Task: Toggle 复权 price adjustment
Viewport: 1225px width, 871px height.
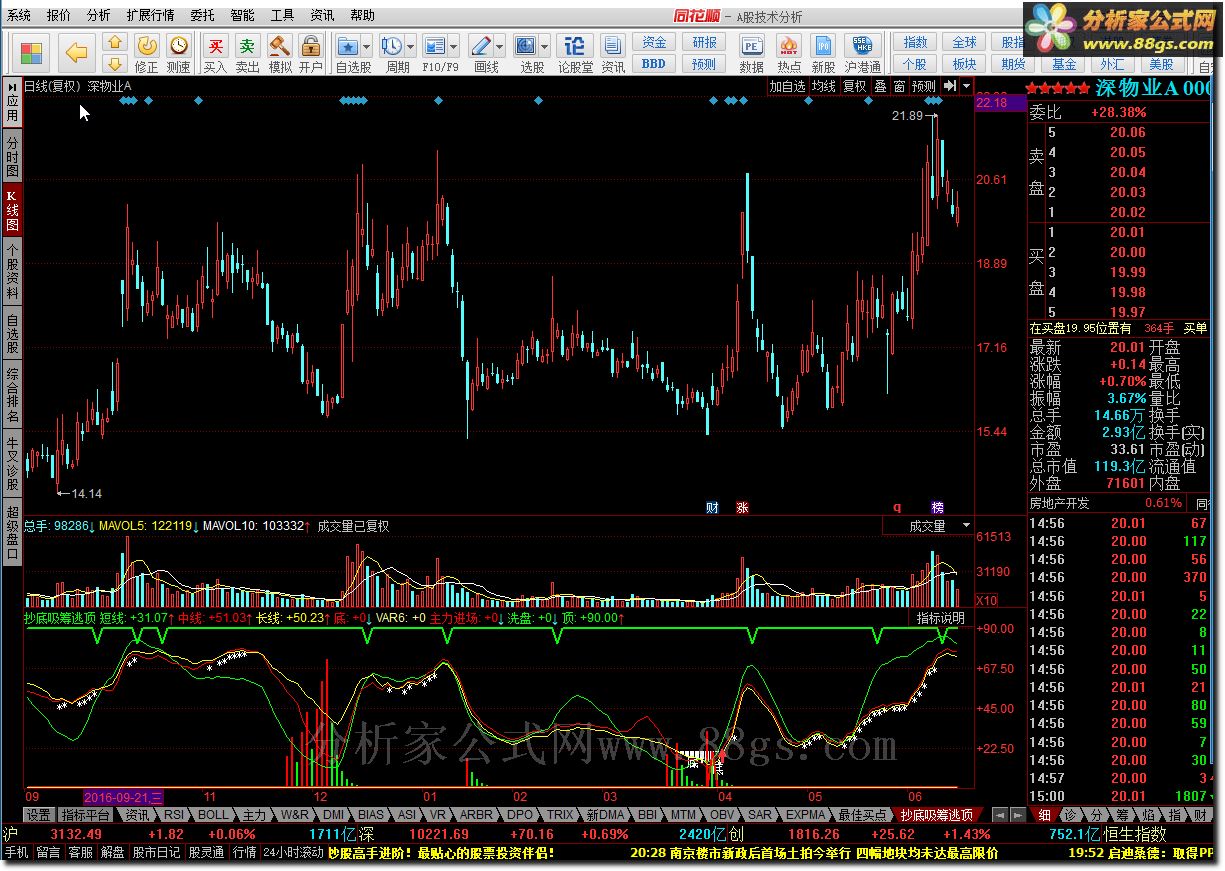Action: pyautogui.click(x=855, y=86)
